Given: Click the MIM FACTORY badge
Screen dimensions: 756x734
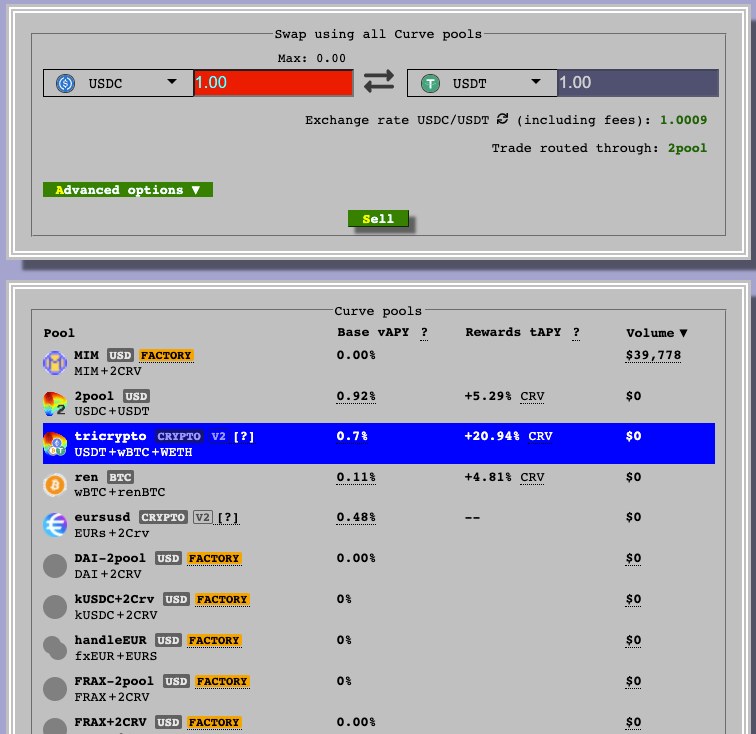Looking at the screenshot, I should tap(166, 355).
